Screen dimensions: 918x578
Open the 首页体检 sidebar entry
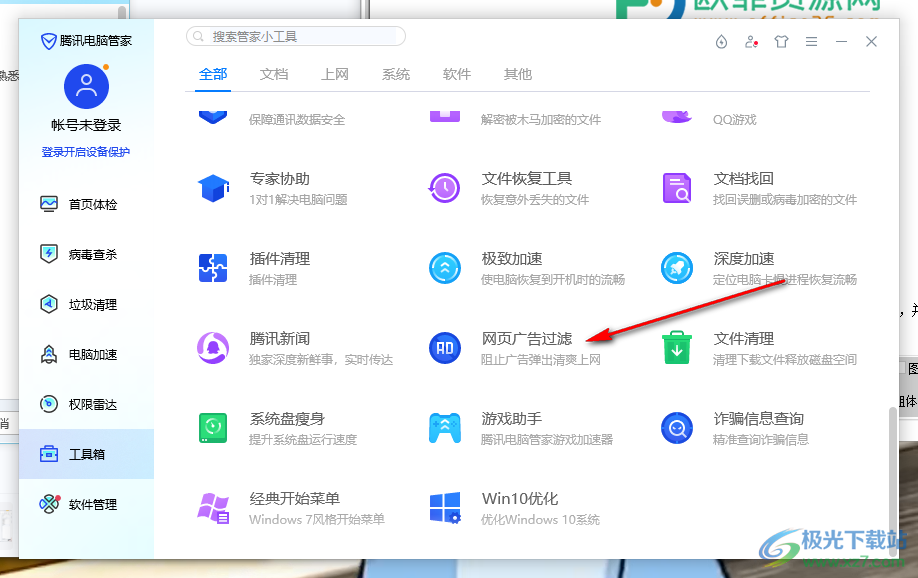click(x=86, y=204)
